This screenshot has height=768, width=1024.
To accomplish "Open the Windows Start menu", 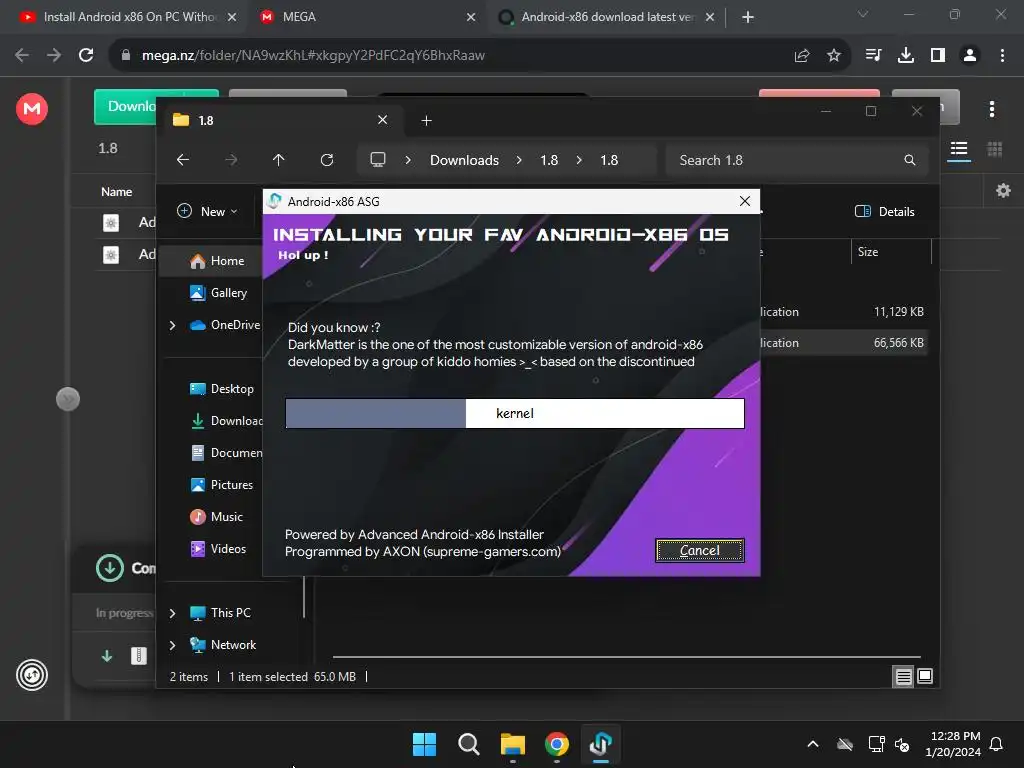I will pos(424,744).
